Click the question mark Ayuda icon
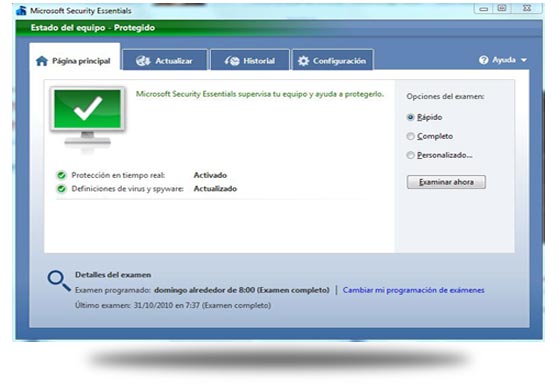Image resolution: width=560 pixels, height=391 pixels. click(x=484, y=60)
